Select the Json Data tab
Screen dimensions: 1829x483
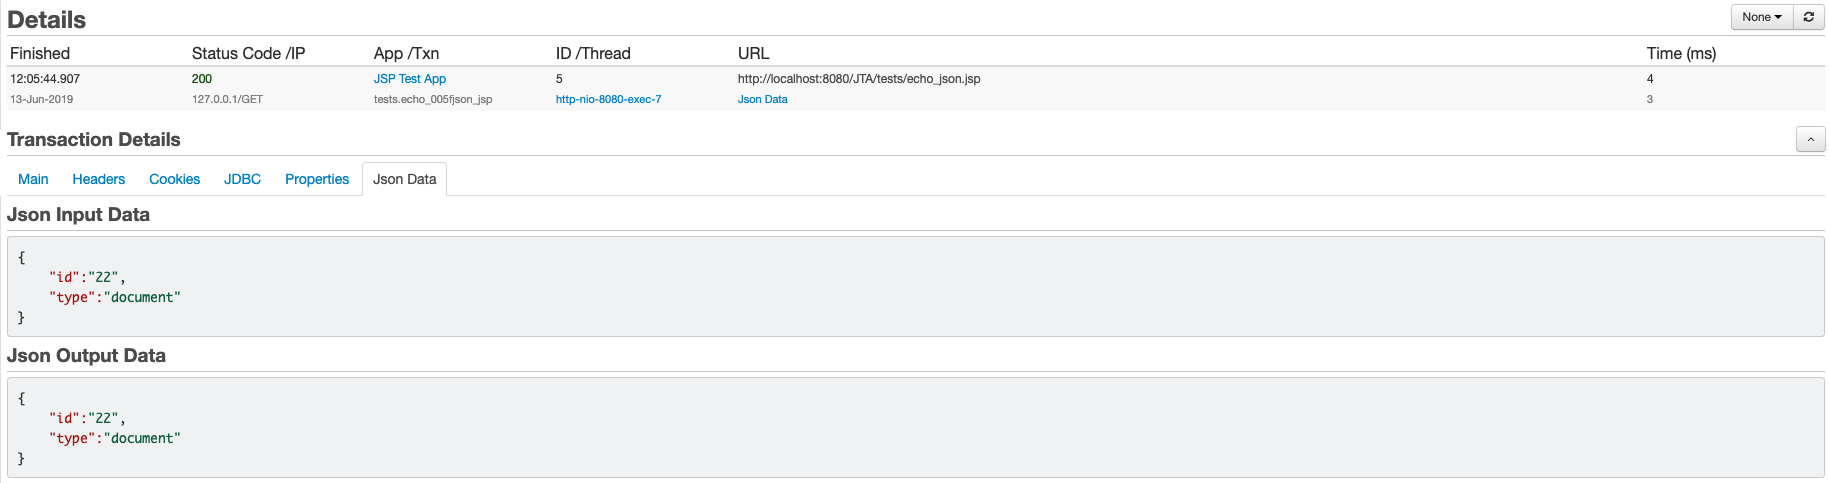click(405, 179)
